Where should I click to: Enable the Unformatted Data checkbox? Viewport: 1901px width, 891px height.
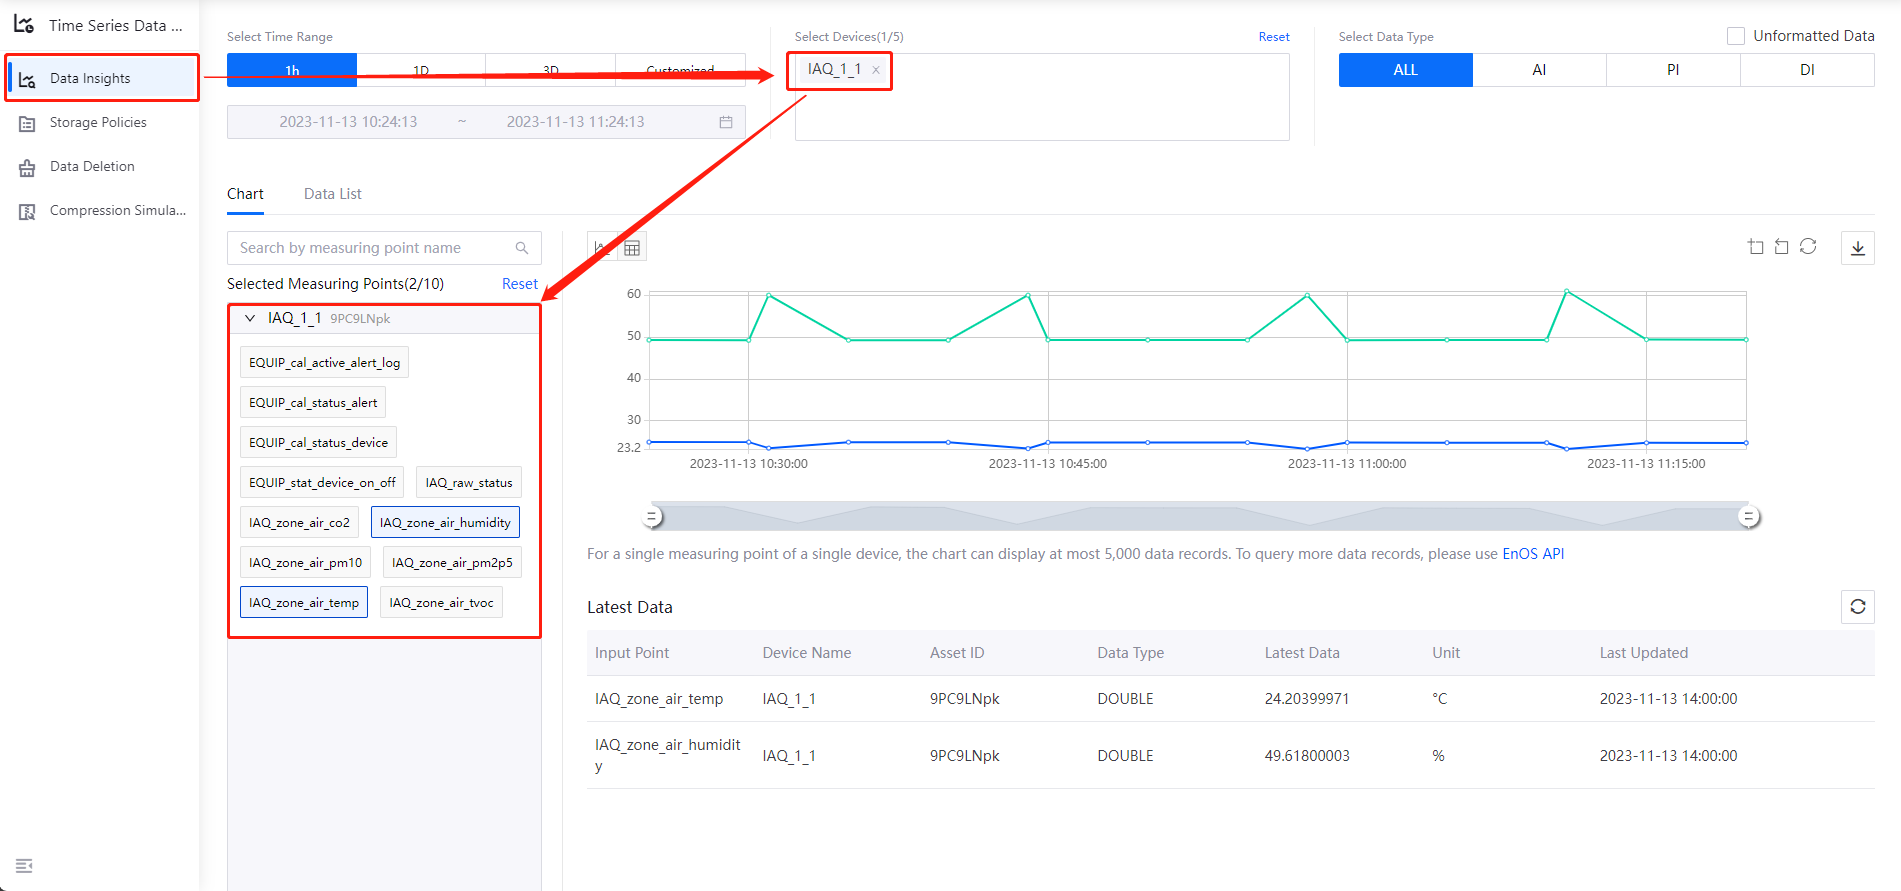pyautogui.click(x=1736, y=36)
